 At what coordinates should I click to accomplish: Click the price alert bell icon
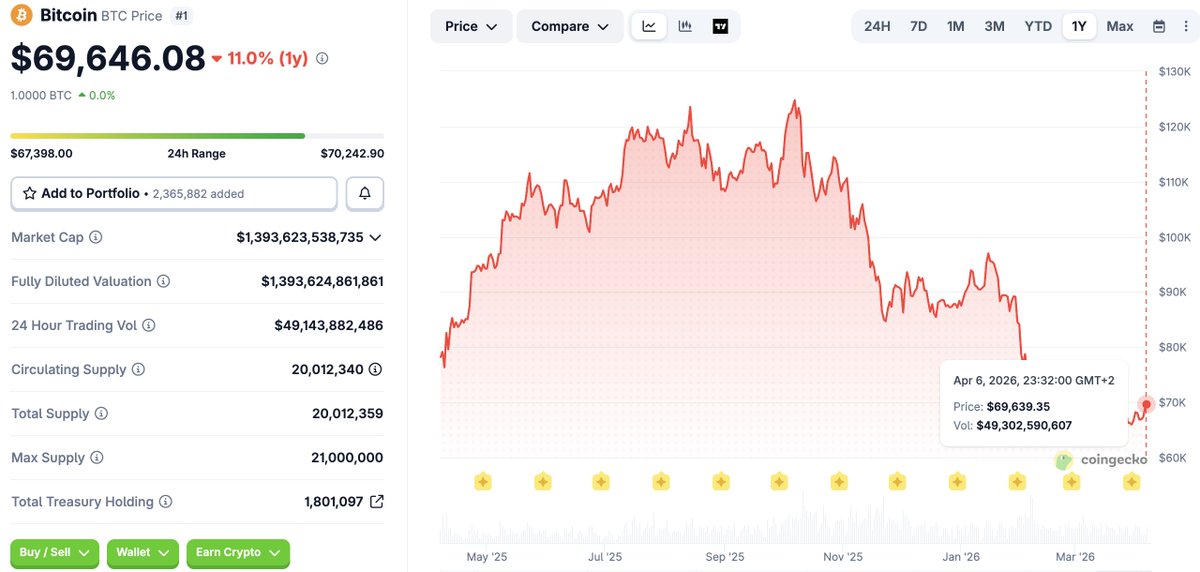coord(365,194)
